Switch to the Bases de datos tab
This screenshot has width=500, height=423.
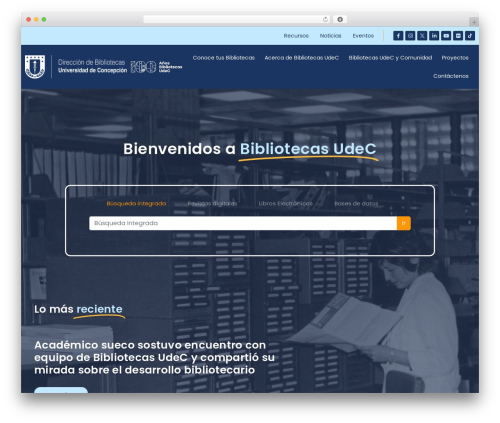click(356, 203)
